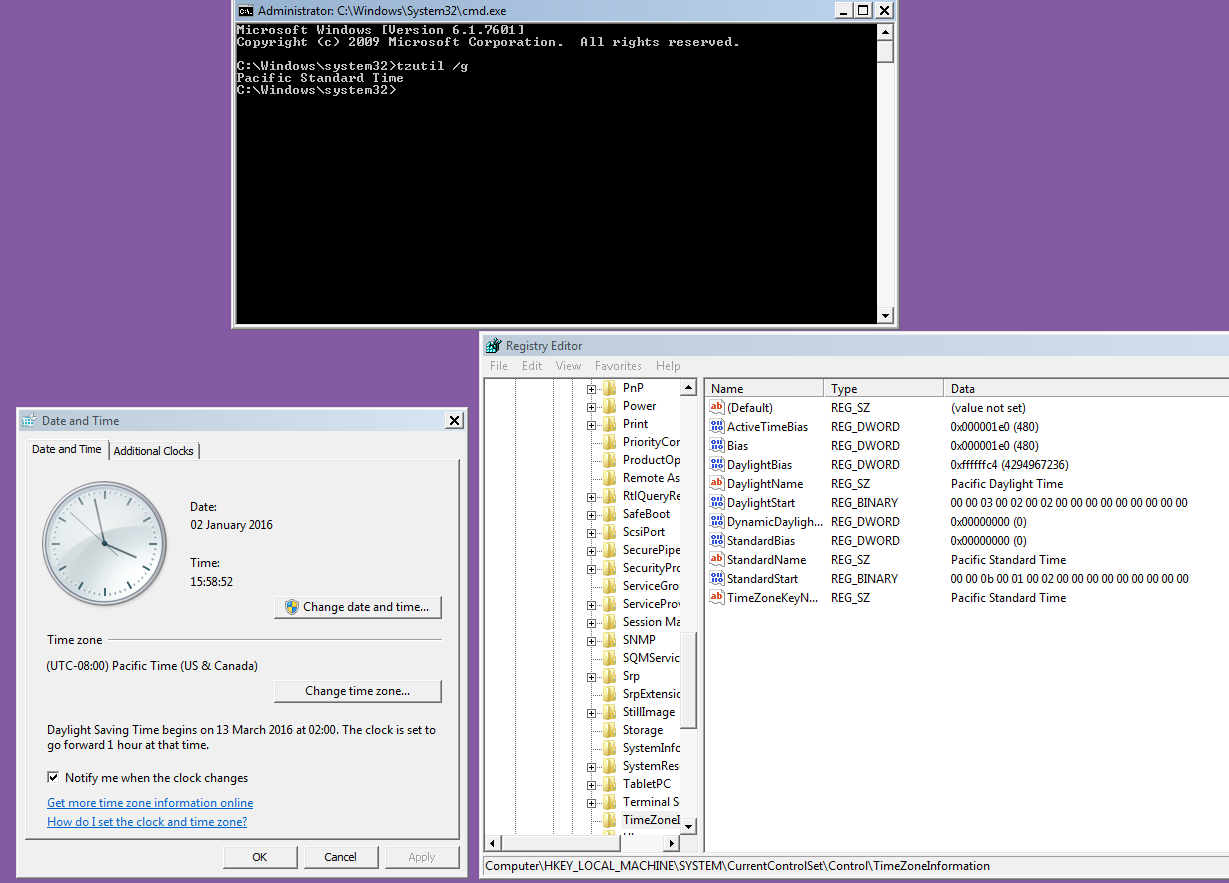Expand the SecurePipe registry key
The height and width of the screenshot is (883, 1229).
592,550
